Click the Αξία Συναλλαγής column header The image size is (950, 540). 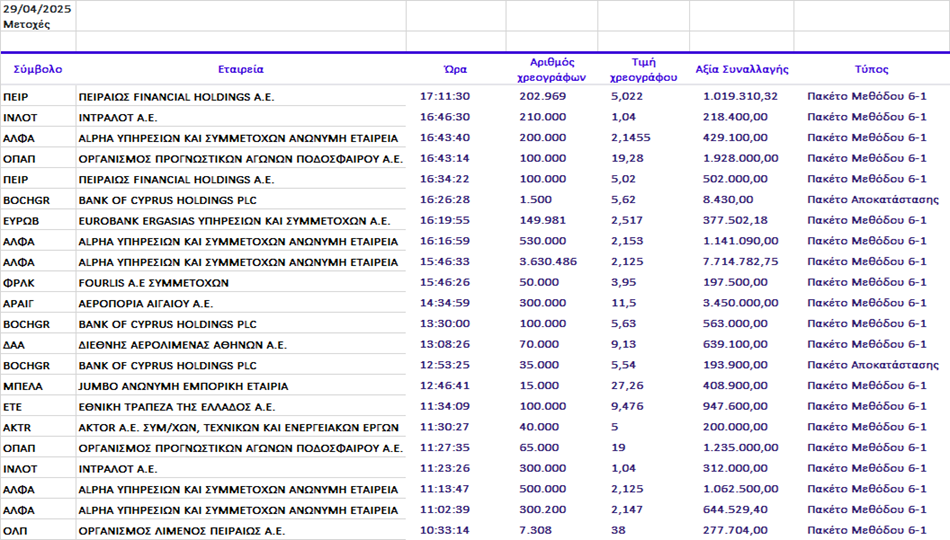click(742, 70)
